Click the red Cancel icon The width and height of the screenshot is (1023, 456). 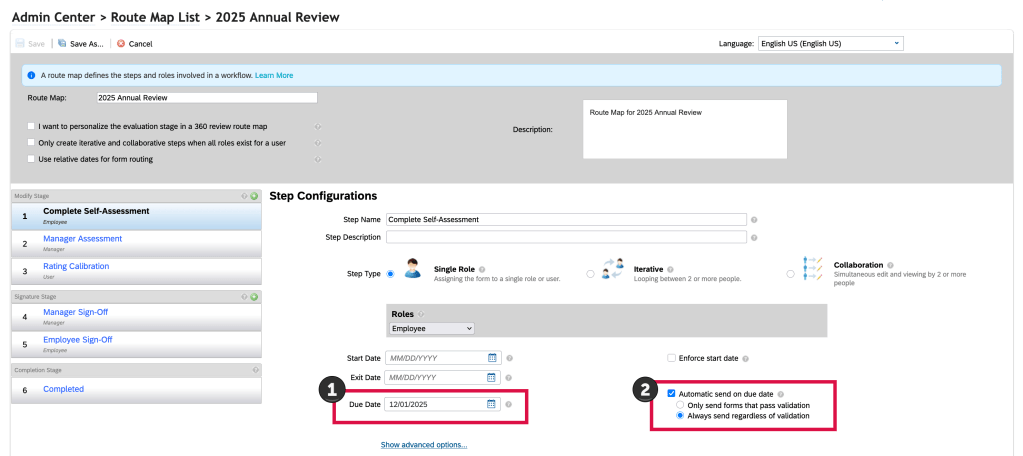121,44
